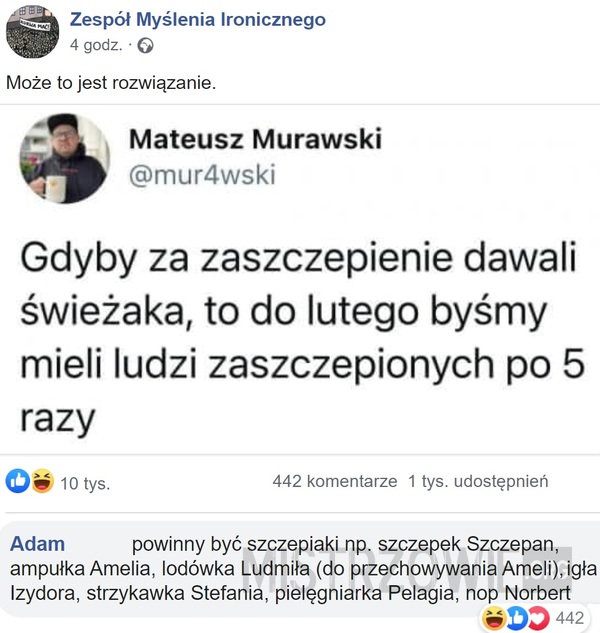Click the caption Może to jest rozwiązanie

tap(111, 83)
